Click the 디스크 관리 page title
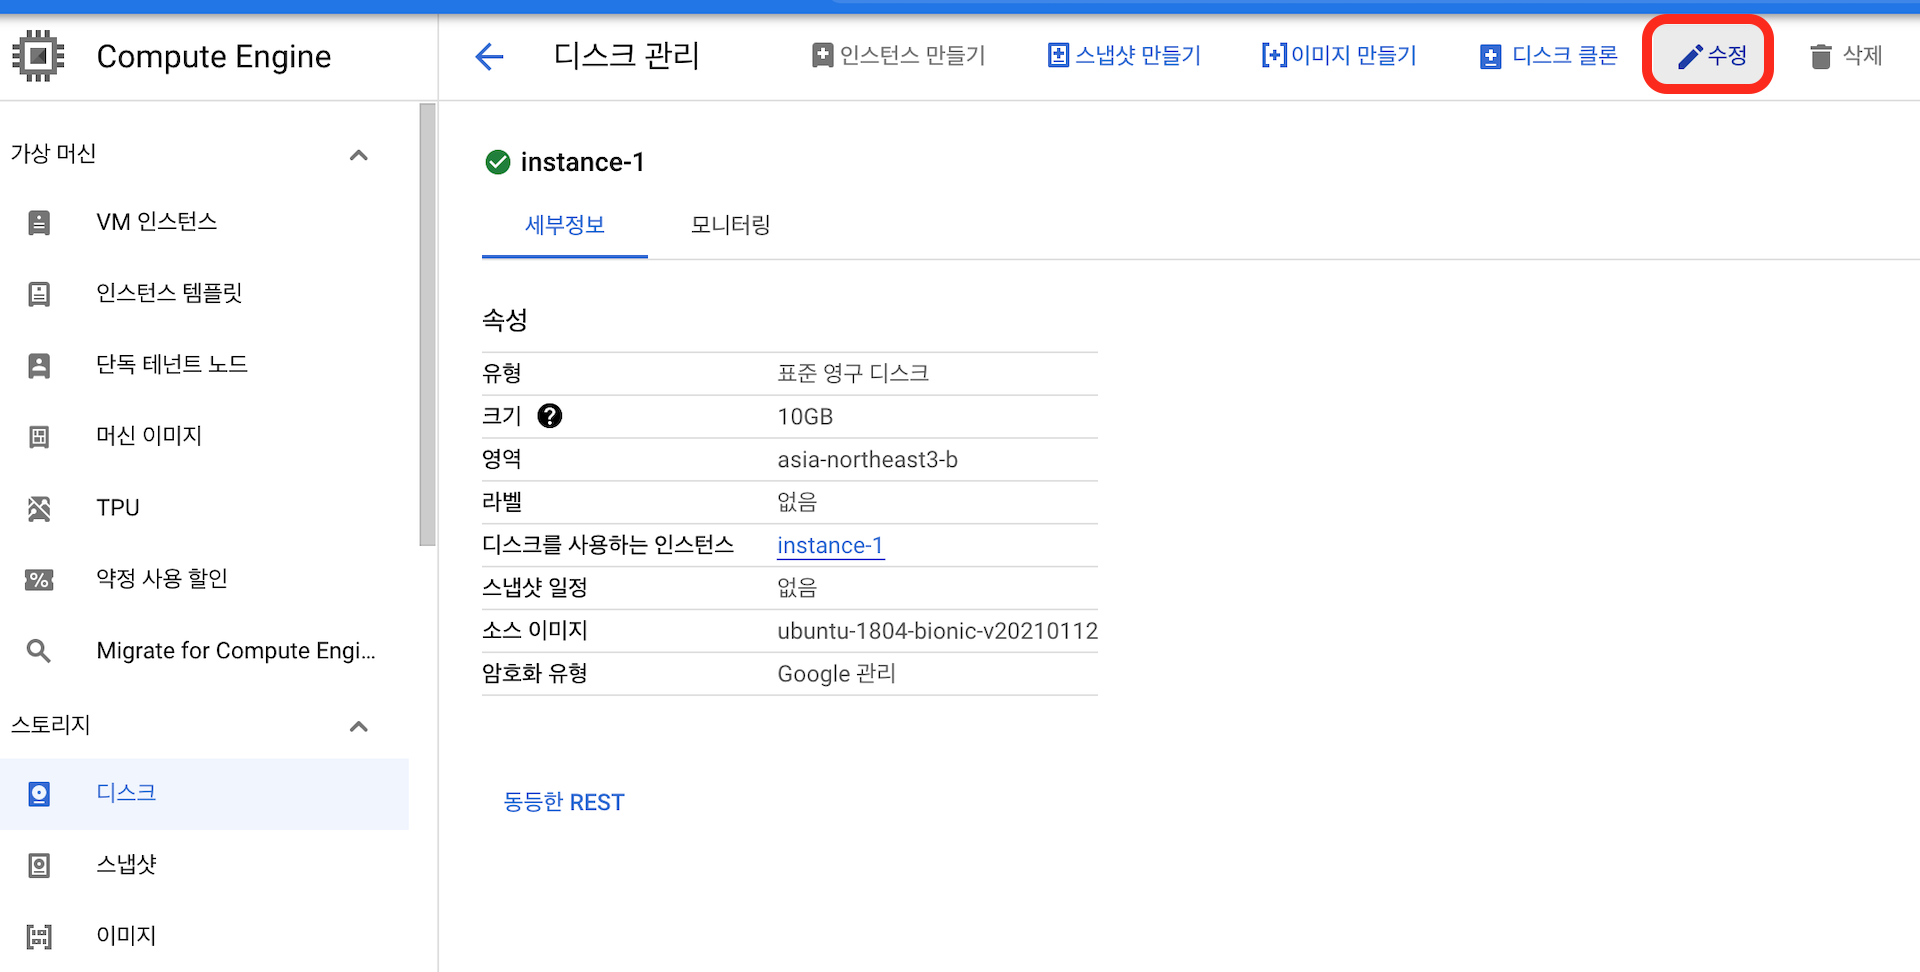Viewport: 1920px width, 972px height. (627, 55)
